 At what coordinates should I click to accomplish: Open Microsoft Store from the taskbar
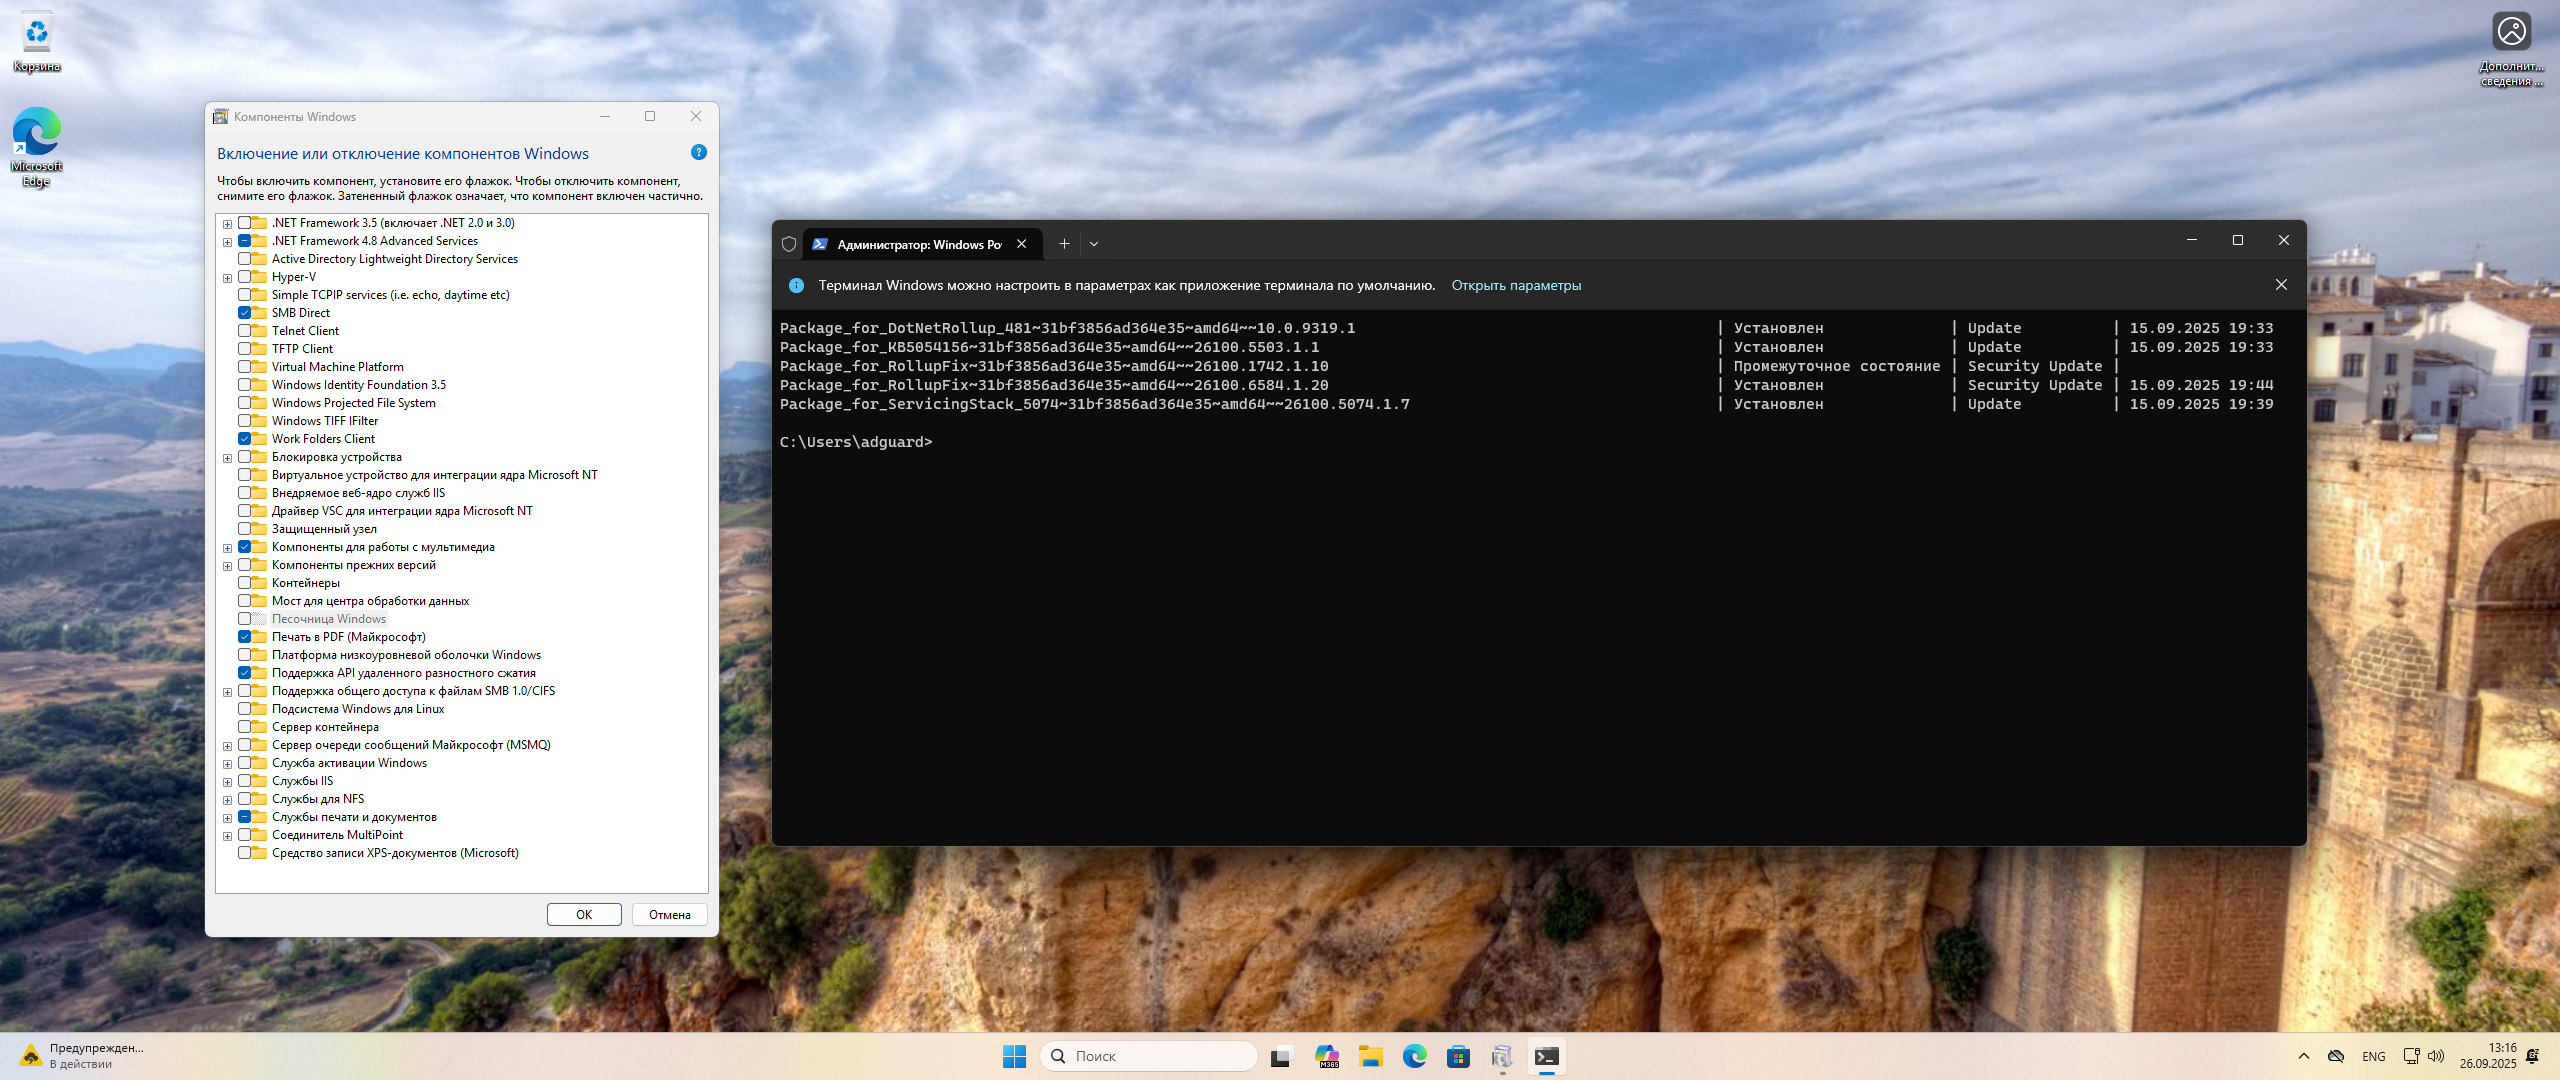coord(1458,1056)
